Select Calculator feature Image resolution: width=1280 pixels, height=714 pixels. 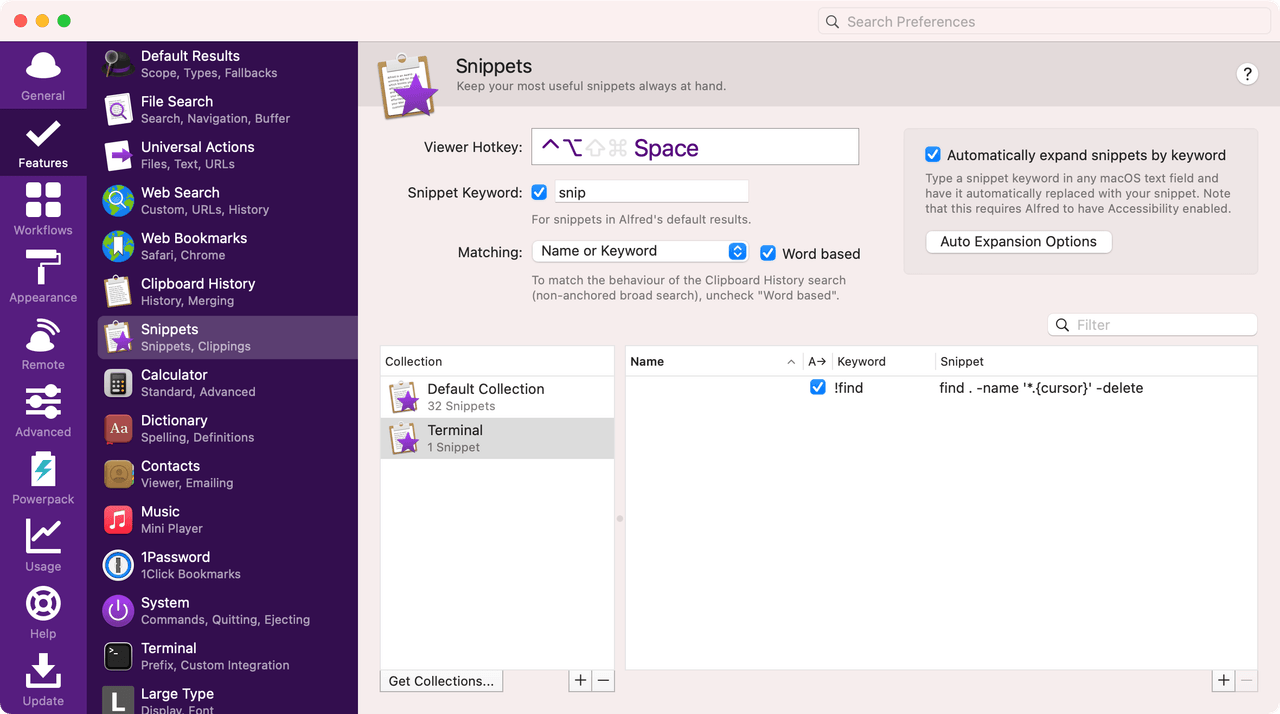point(228,383)
